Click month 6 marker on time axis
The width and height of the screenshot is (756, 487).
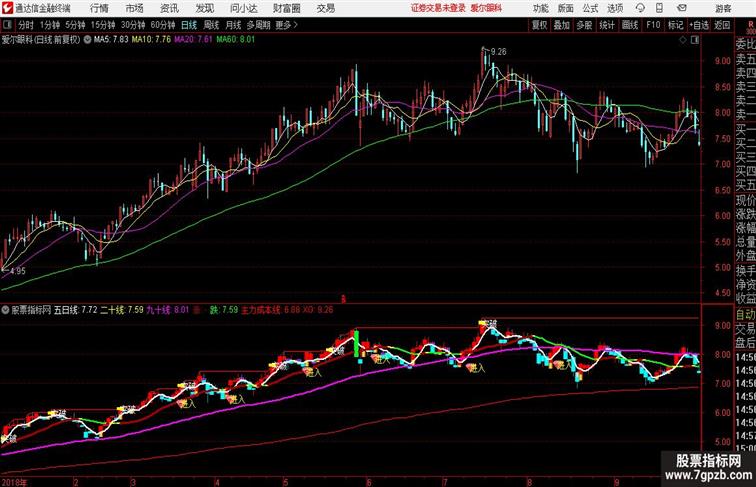[369, 482]
